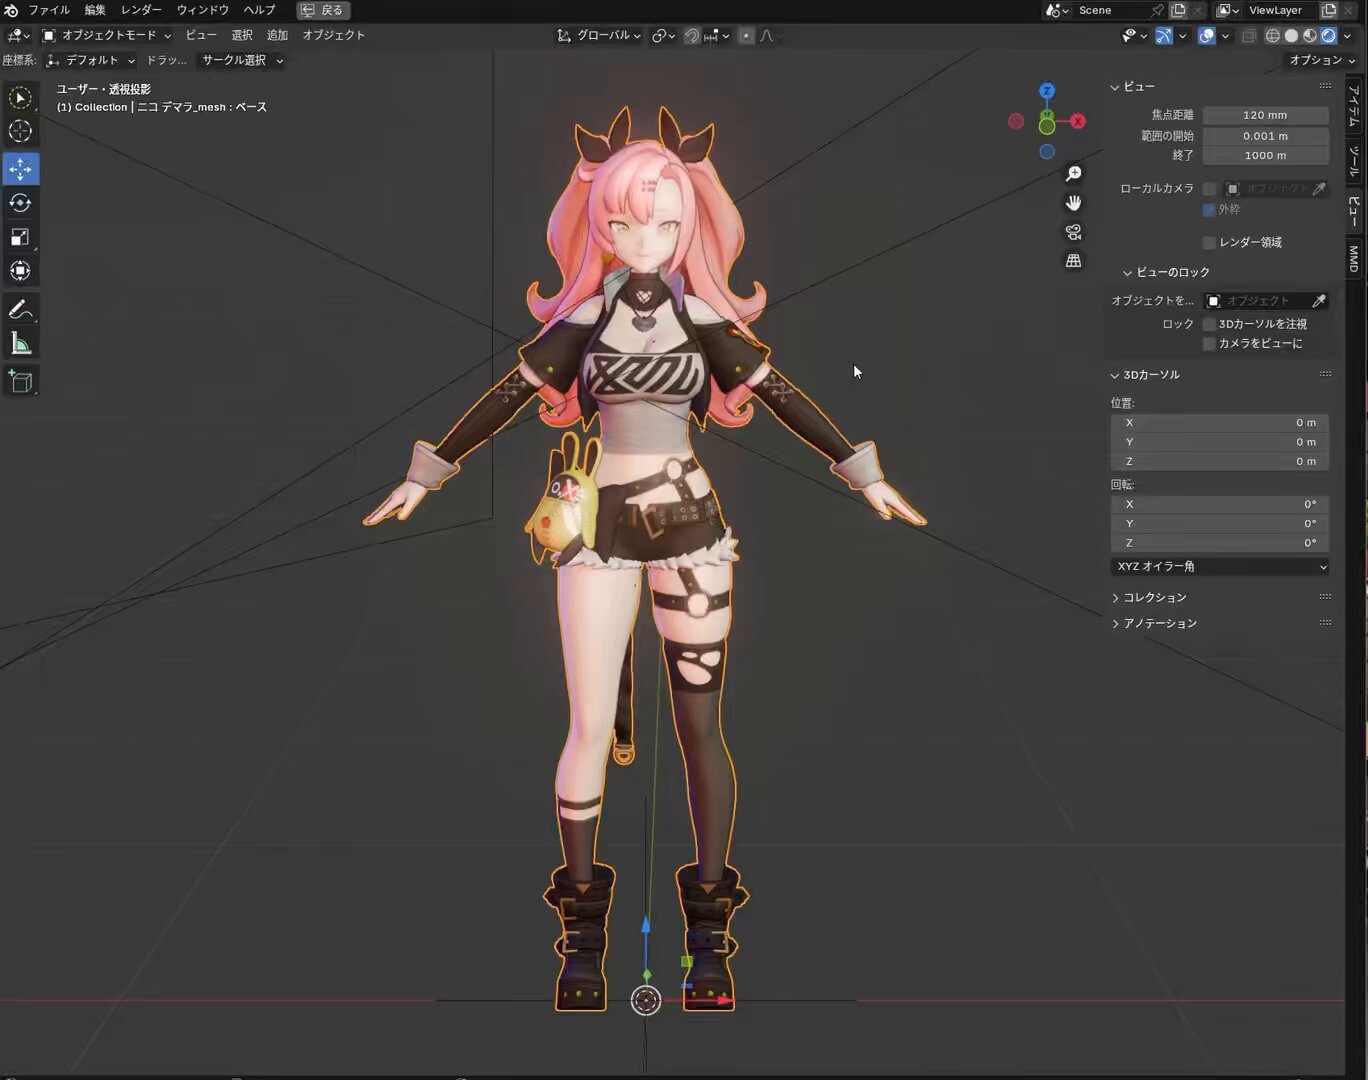Collapse the ビューのロック subpanel
Viewport: 1368px width, 1080px height.
[x=1166, y=272]
